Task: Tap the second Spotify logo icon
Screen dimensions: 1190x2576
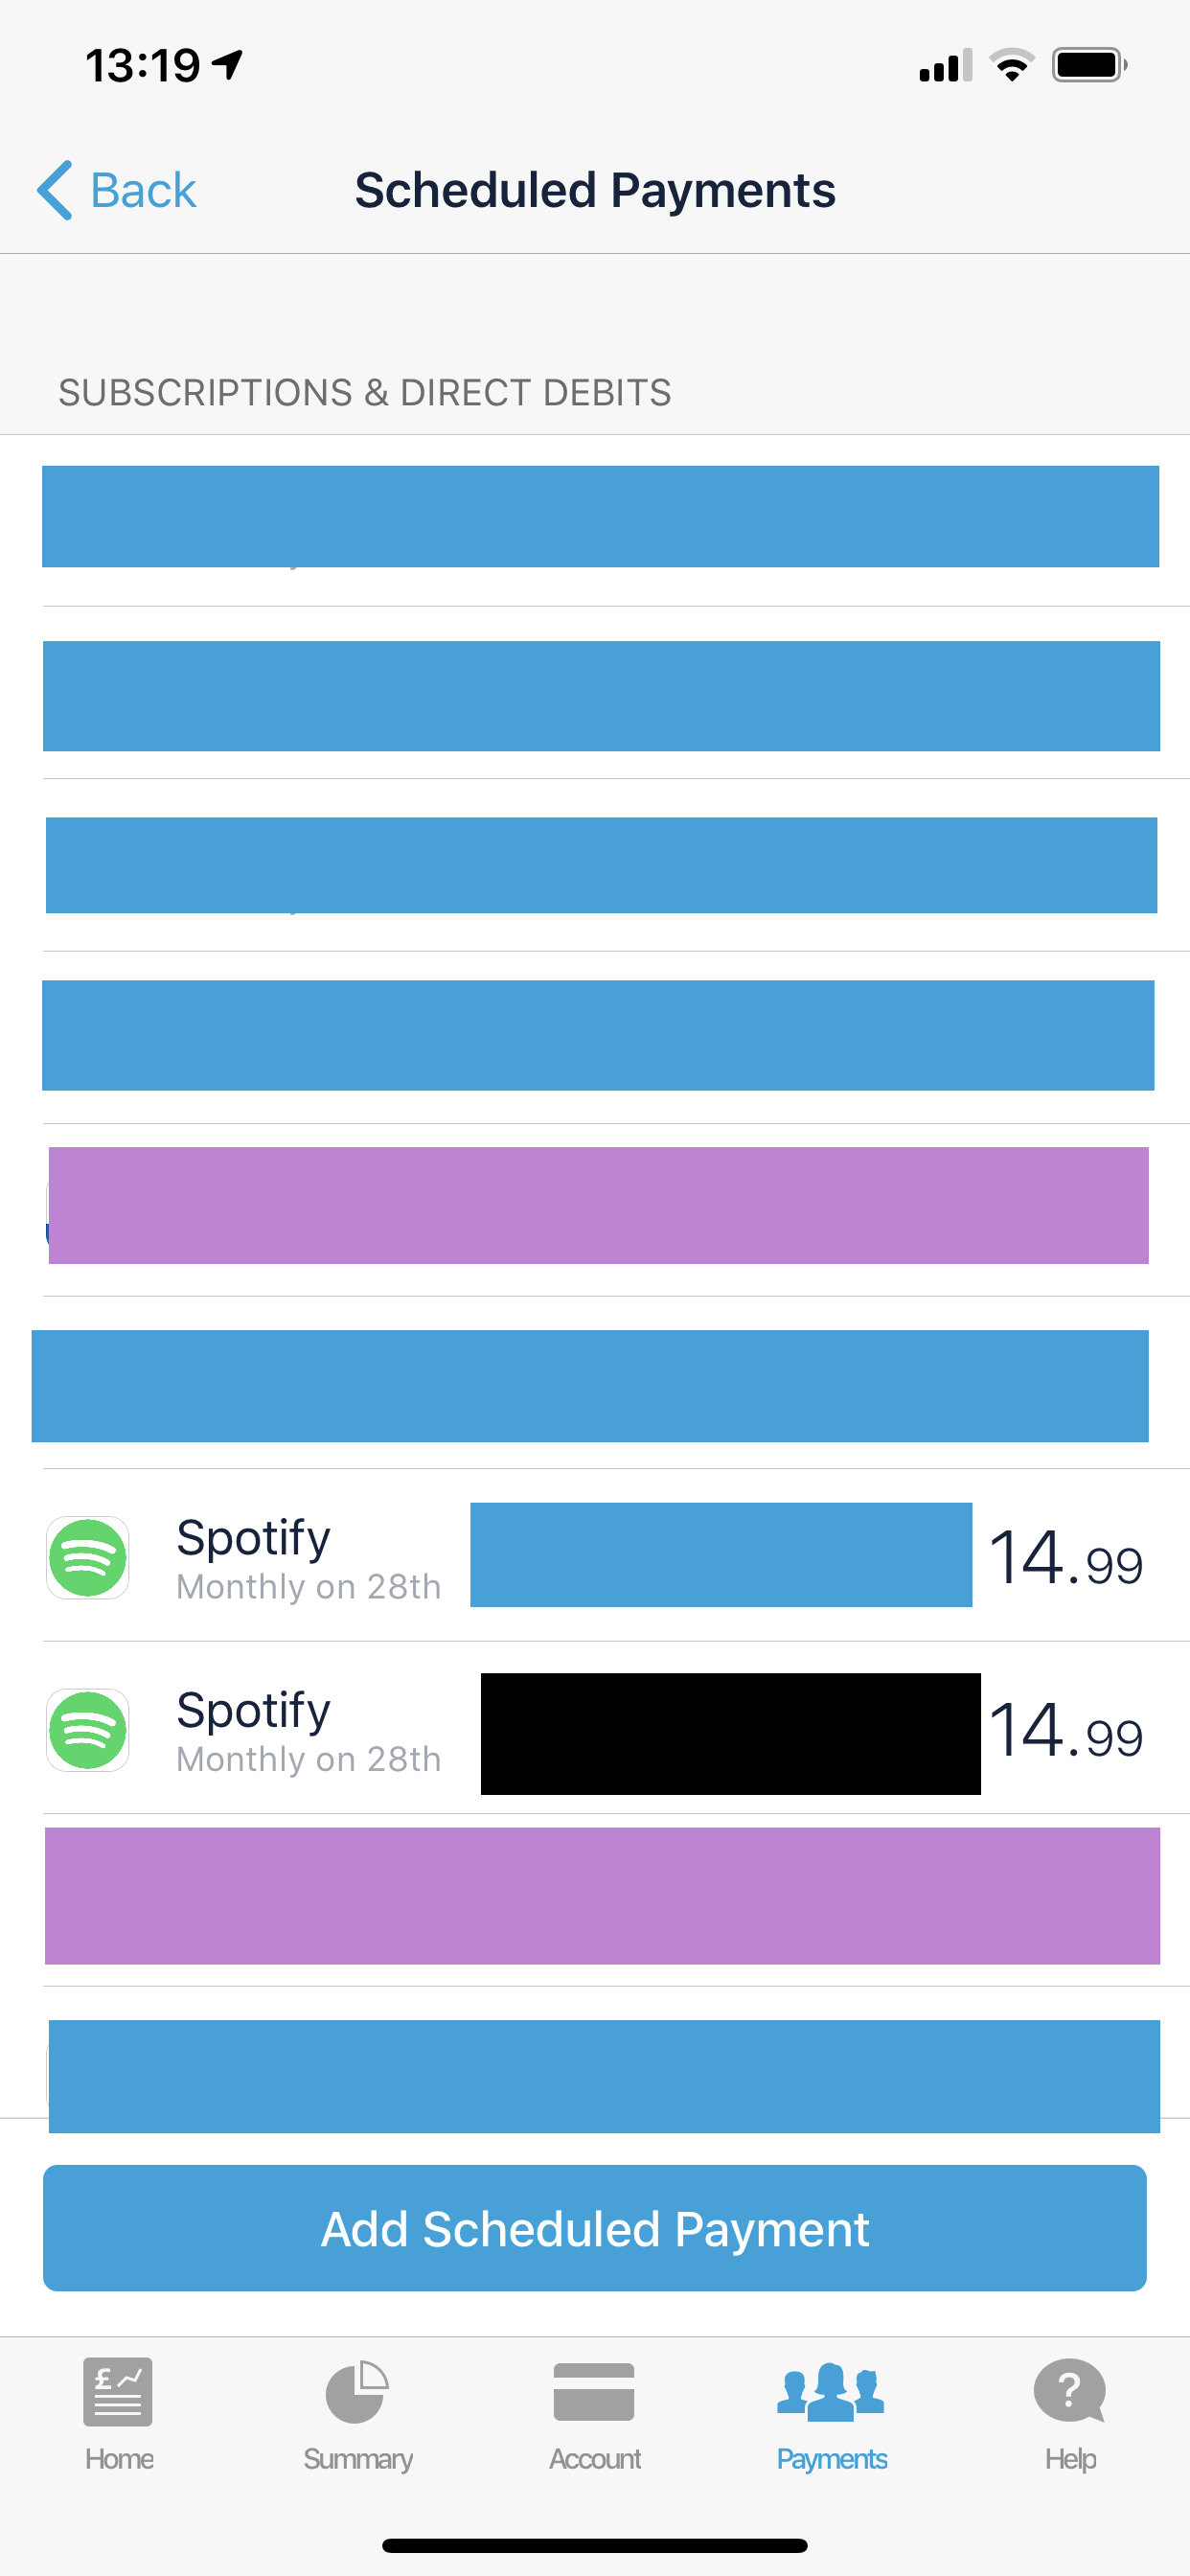Action: click(88, 1730)
